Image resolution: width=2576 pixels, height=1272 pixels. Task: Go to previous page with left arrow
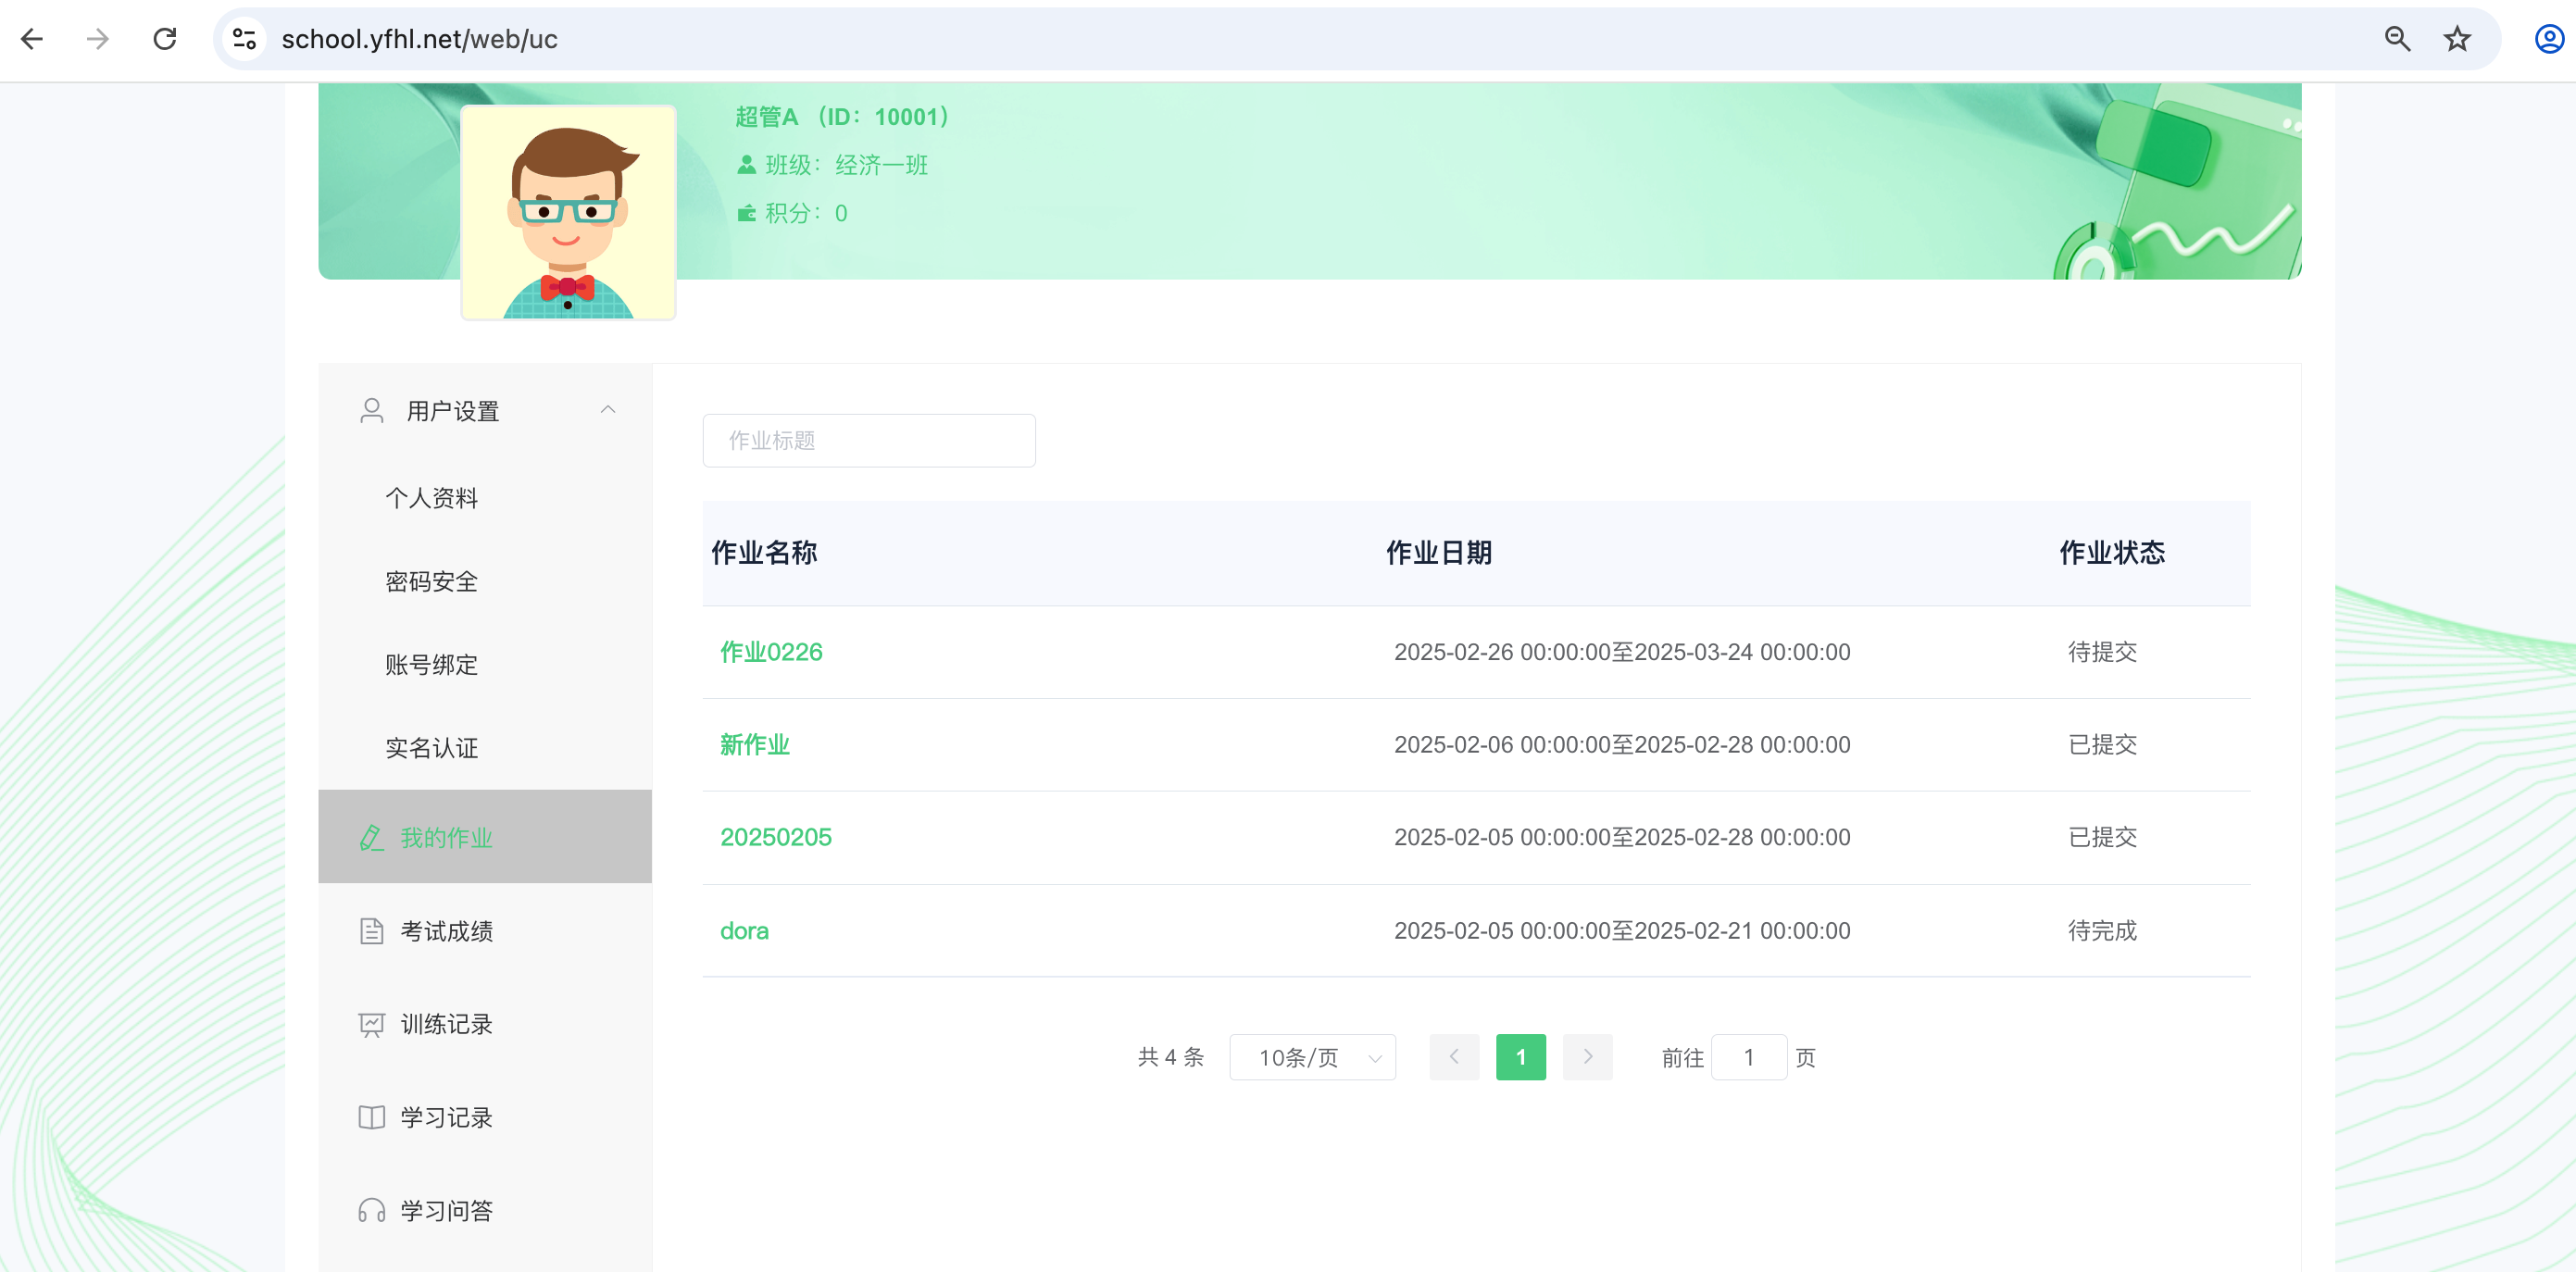[1454, 1057]
